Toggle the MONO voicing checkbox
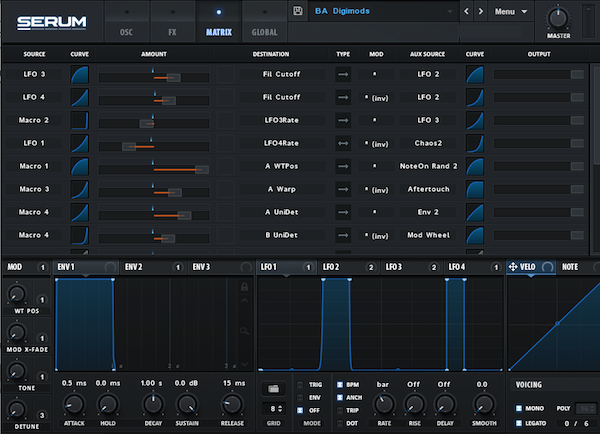Image resolution: width=600 pixels, height=434 pixels. pyautogui.click(x=519, y=408)
